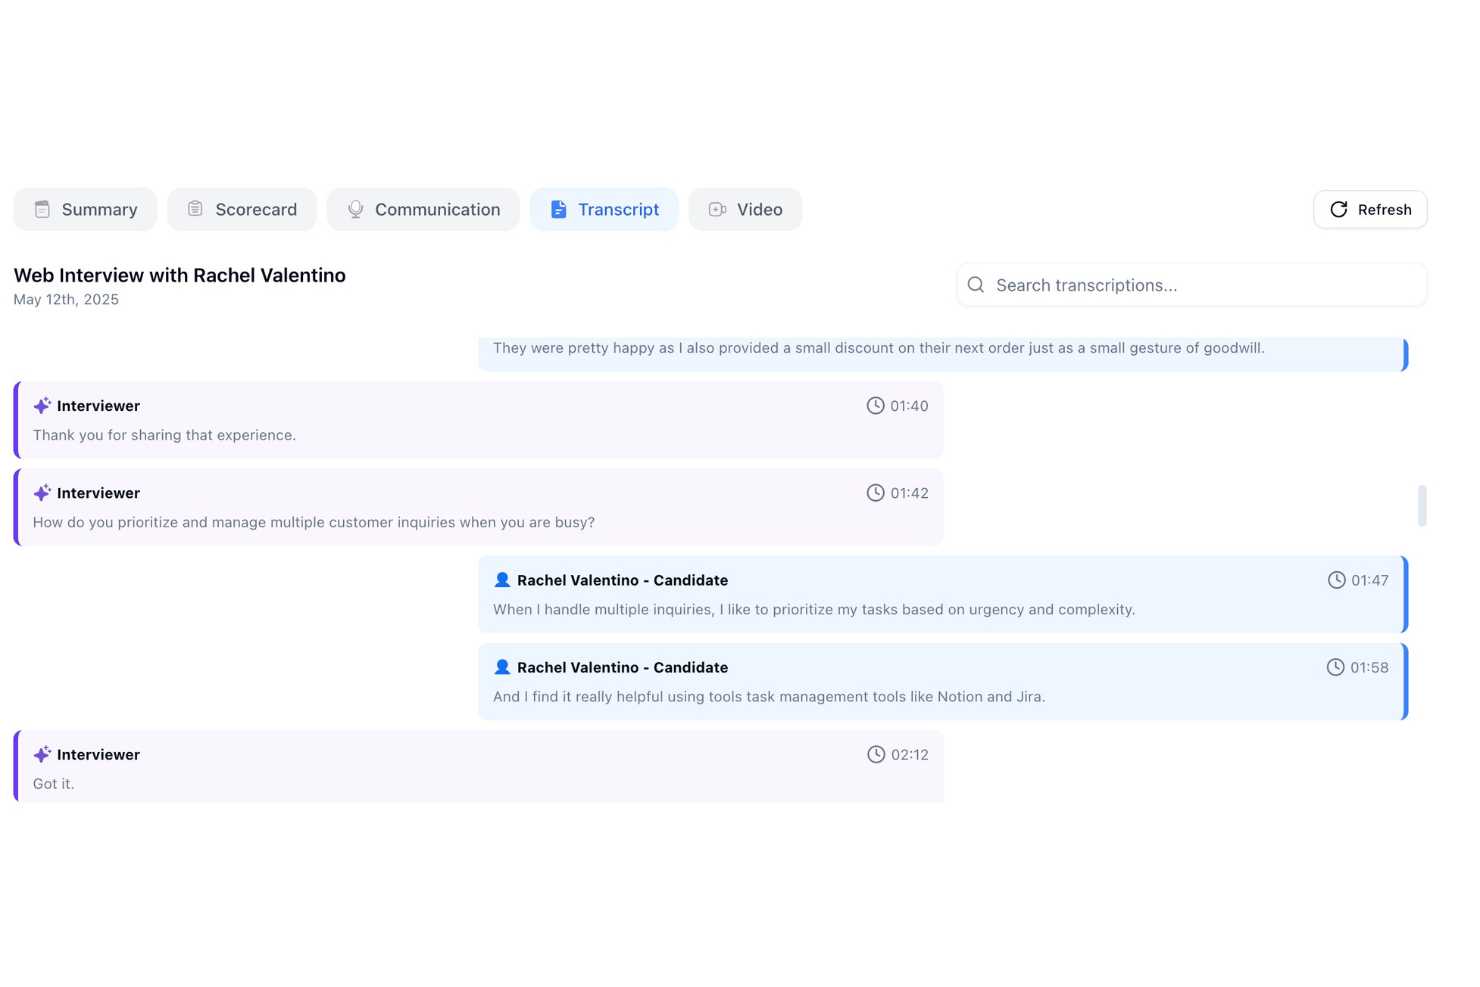The image size is (1480, 987).
Task: Go to the Video tab
Action: 745,209
